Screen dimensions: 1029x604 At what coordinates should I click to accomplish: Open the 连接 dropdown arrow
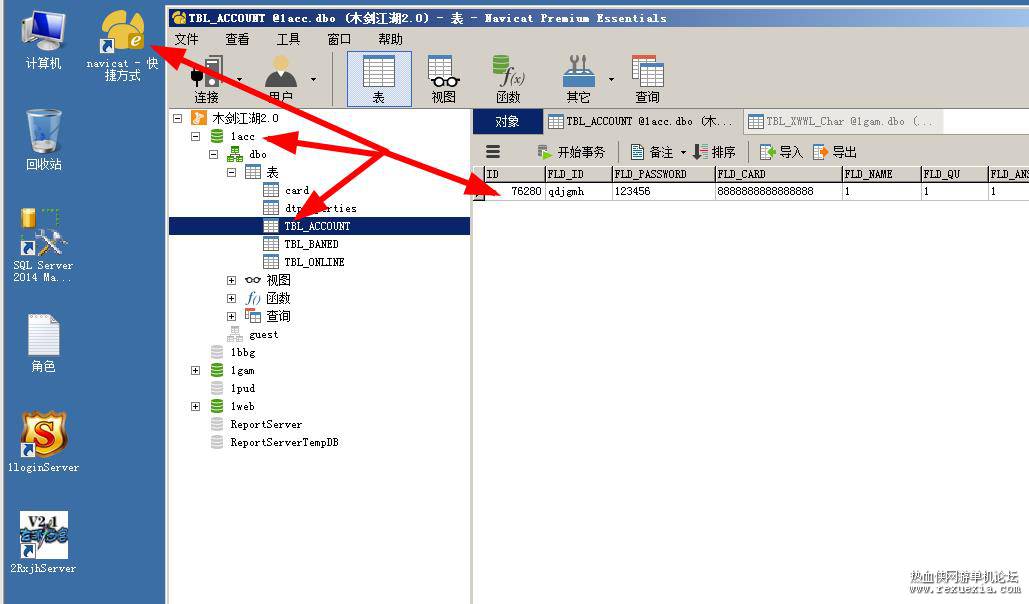click(x=239, y=79)
